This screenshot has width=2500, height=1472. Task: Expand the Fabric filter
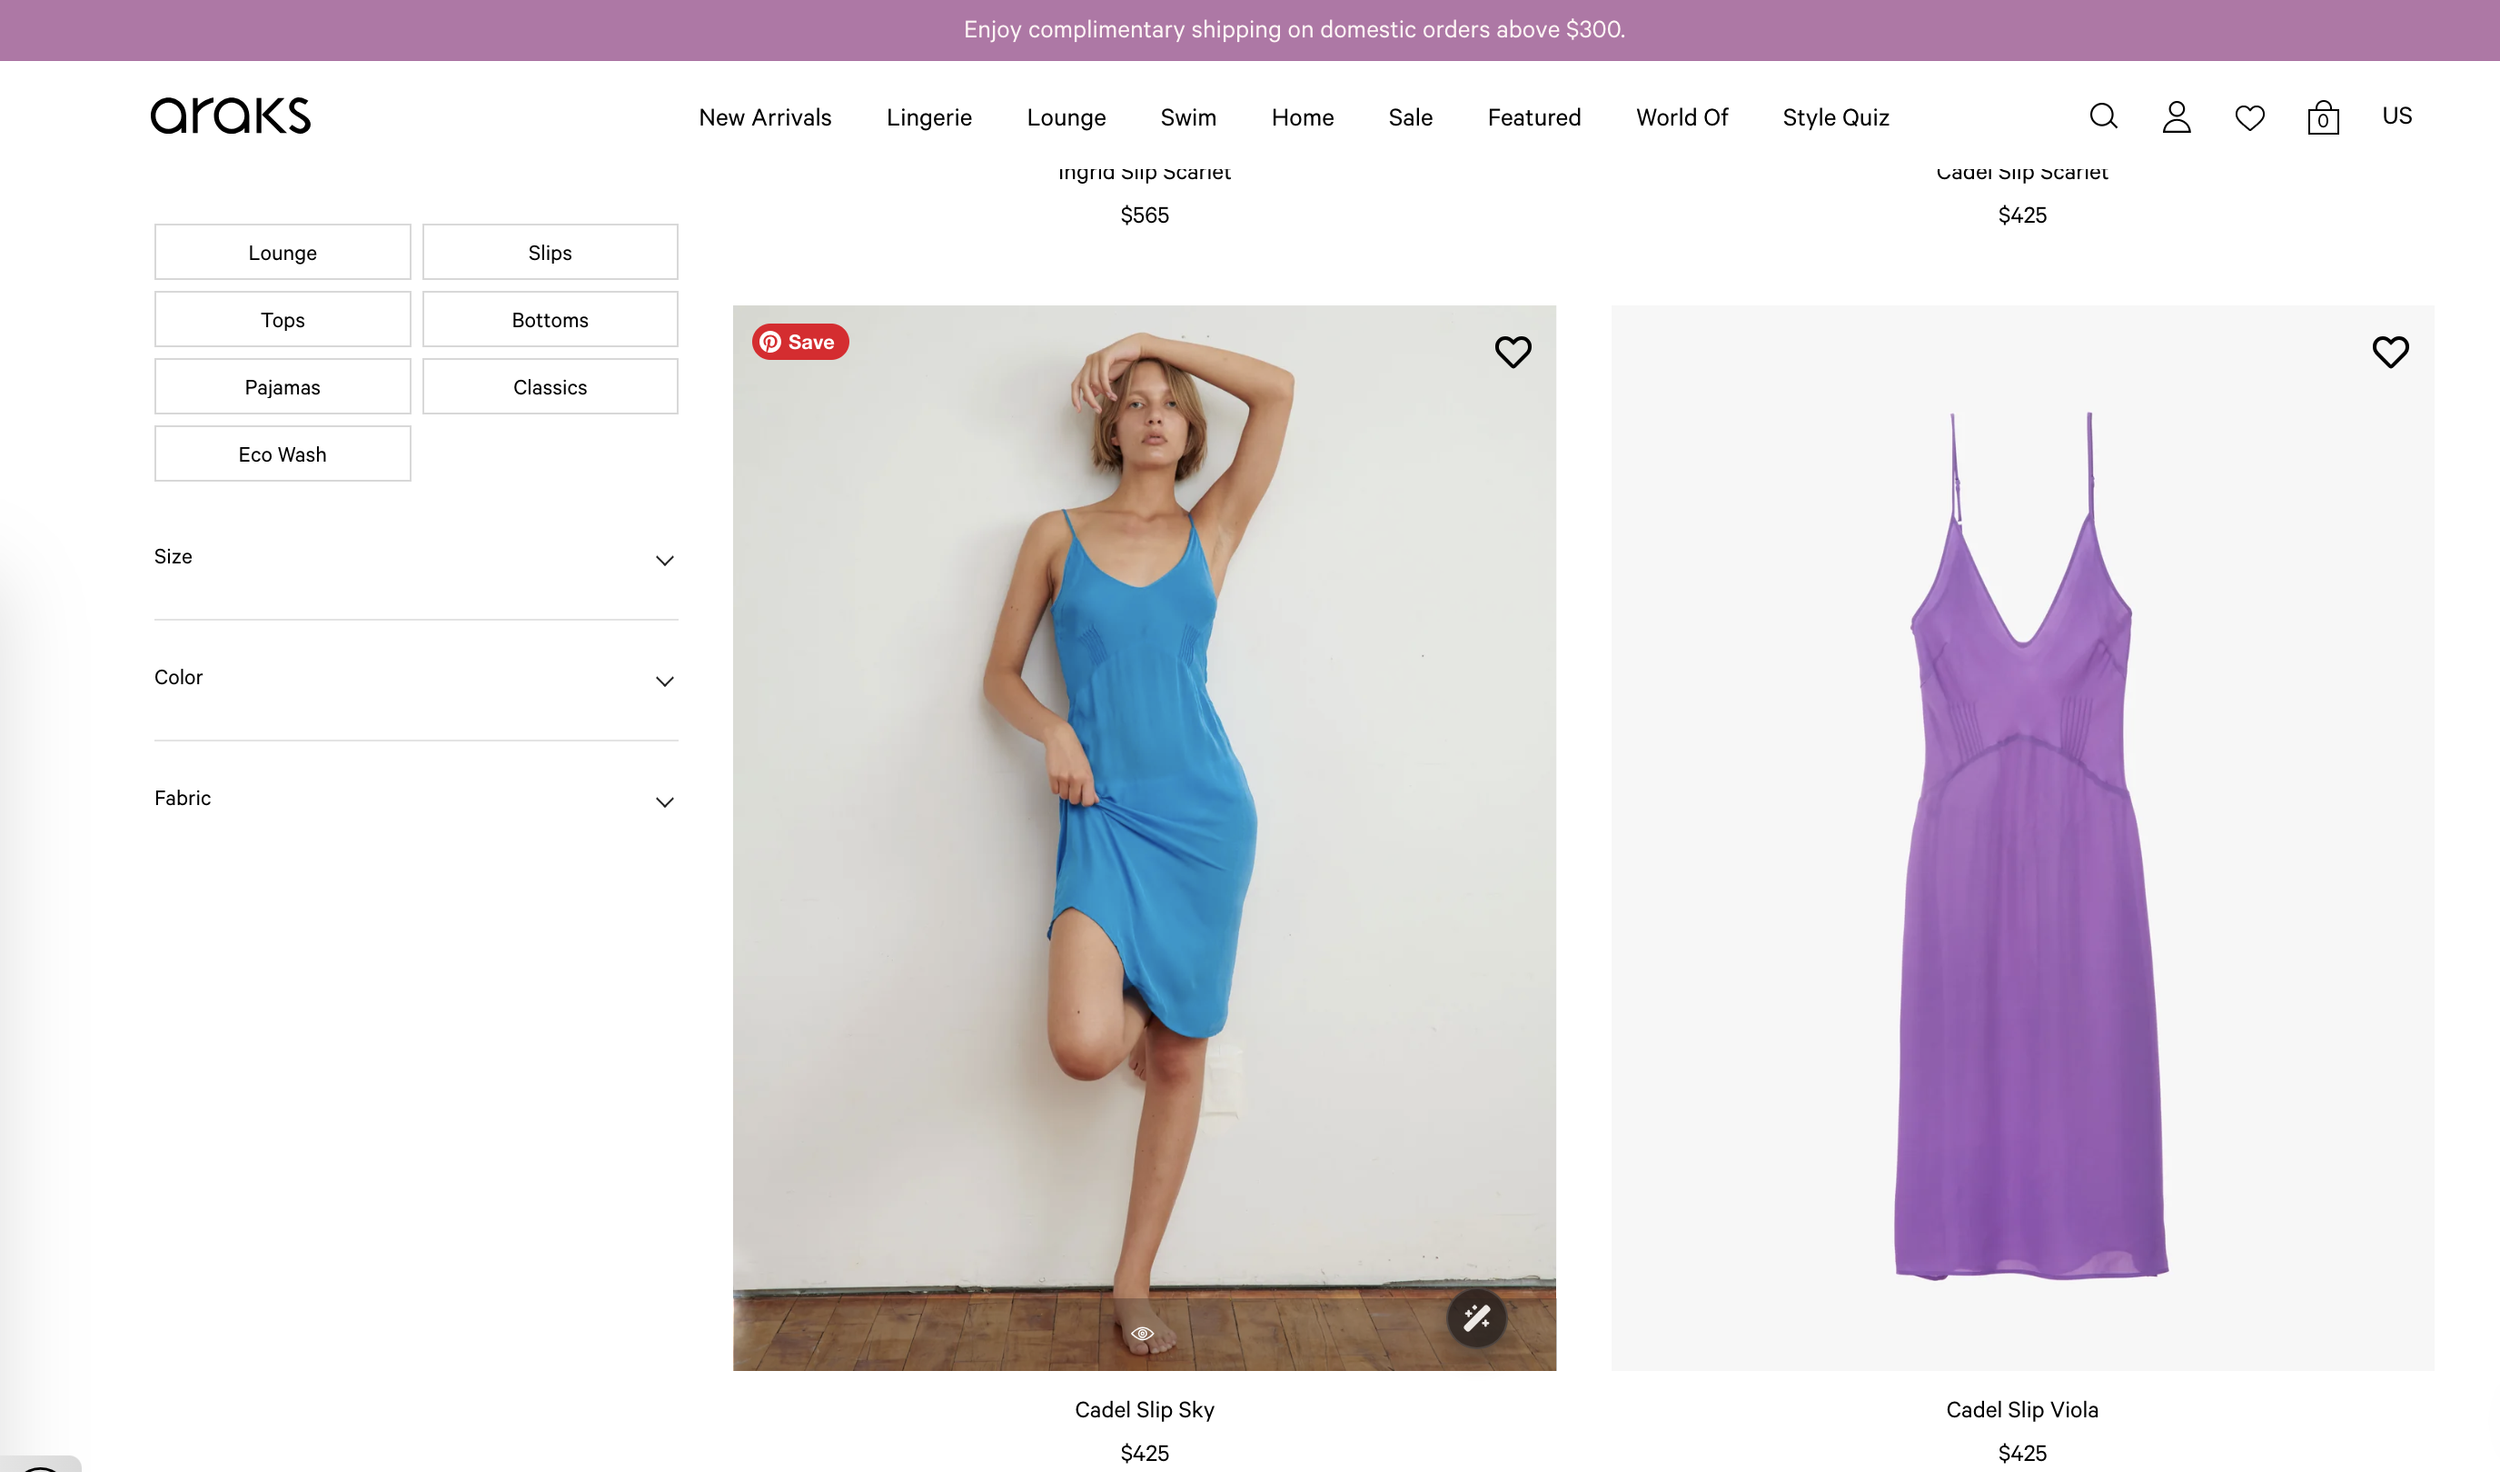pyautogui.click(x=416, y=799)
